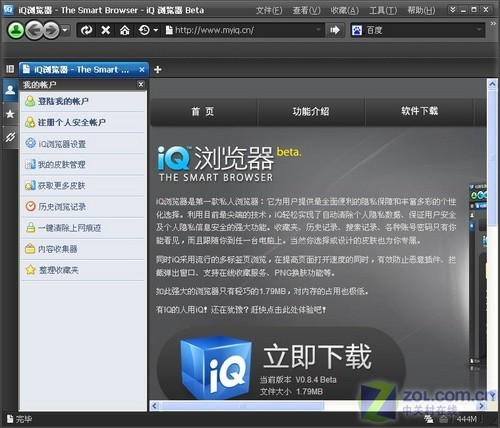Open the favorites star sidebar tab
The image size is (500, 428).
10,114
